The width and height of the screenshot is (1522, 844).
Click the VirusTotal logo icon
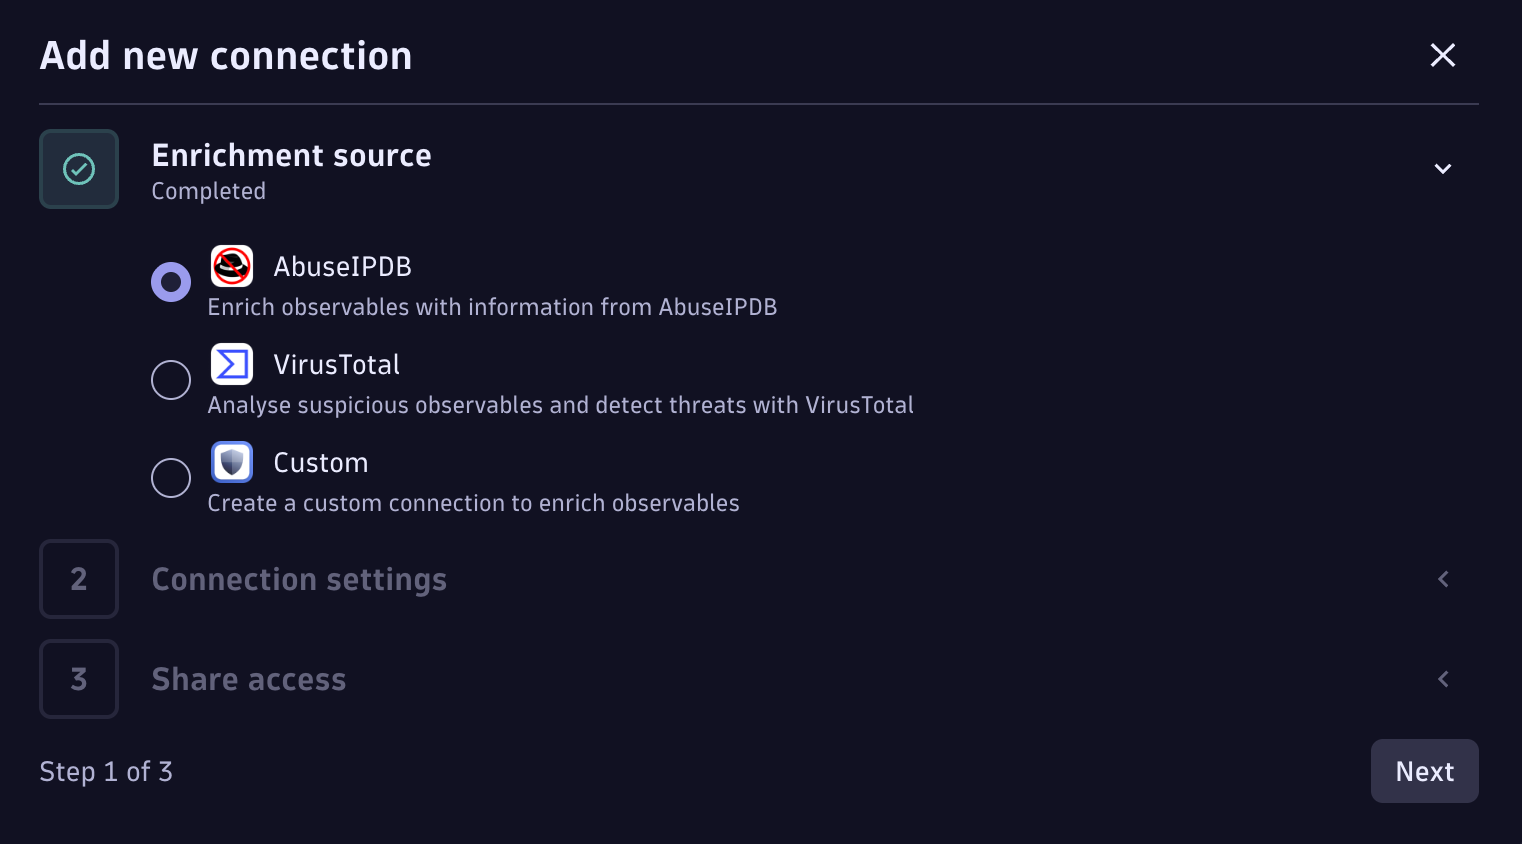(232, 364)
